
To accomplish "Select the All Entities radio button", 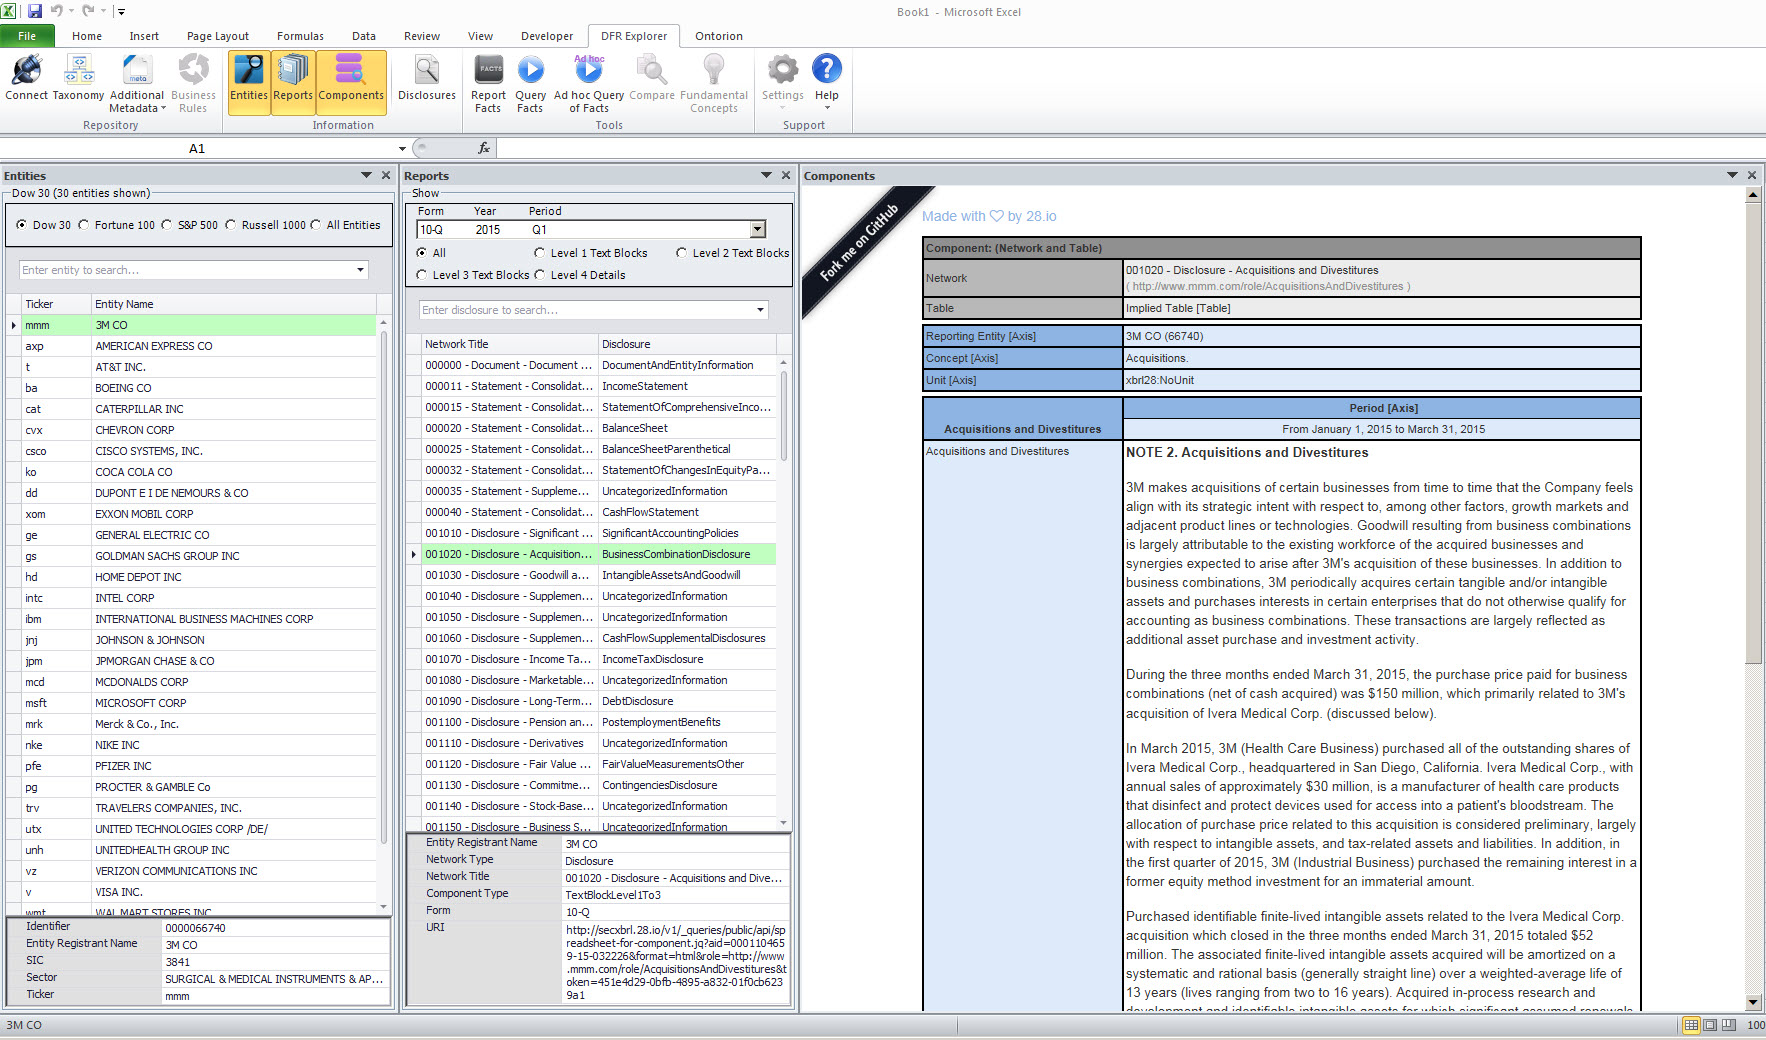I will click(x=315, y=225).
